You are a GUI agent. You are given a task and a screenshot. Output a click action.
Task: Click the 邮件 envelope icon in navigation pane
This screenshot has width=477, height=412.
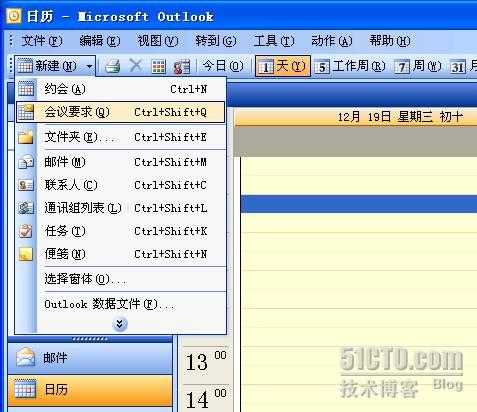pyautogui.click(x=25, y=357)
